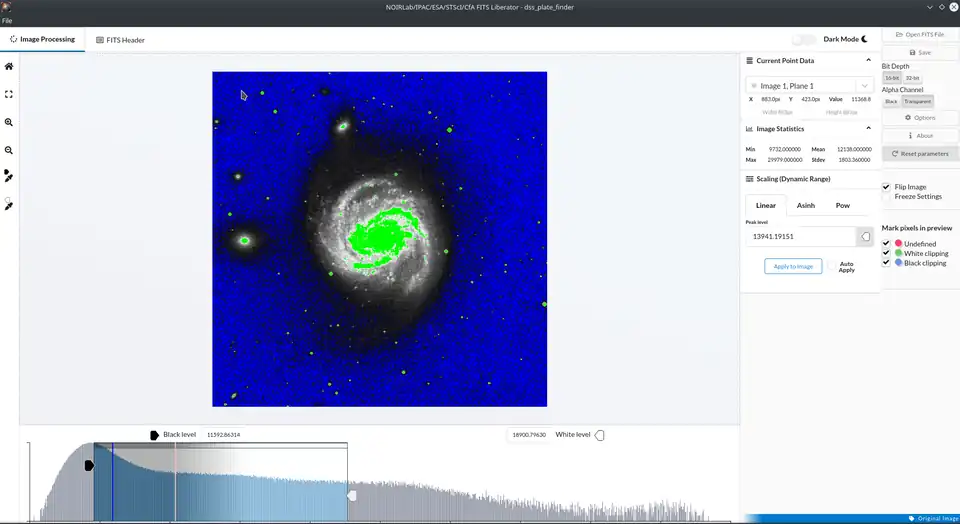
Task: Click the Reset parameters button
Action: tap(920, 154)
